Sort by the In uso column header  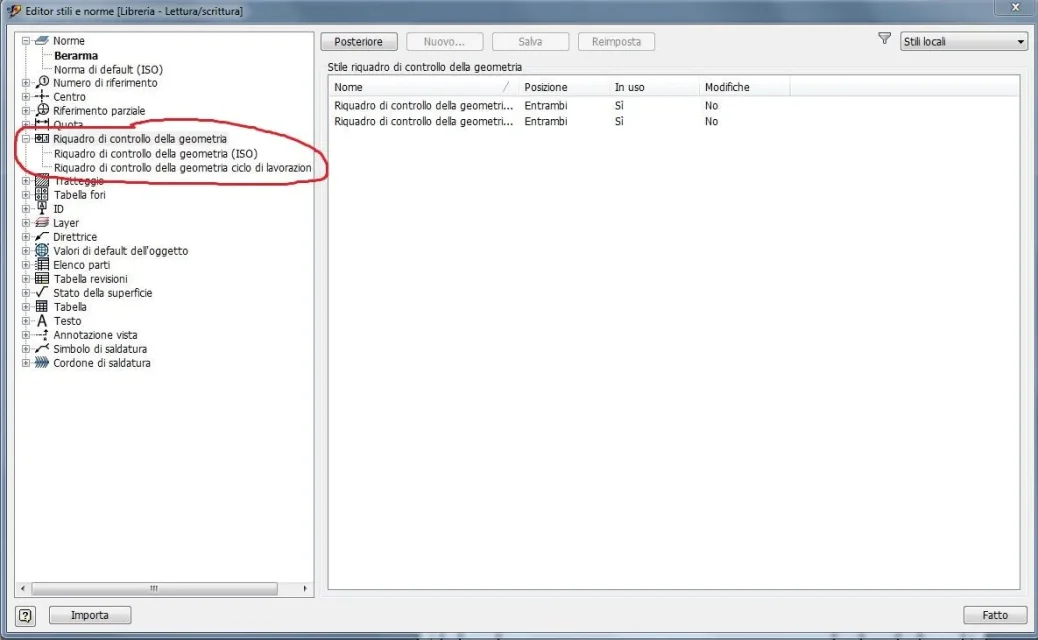coord(653,87)
